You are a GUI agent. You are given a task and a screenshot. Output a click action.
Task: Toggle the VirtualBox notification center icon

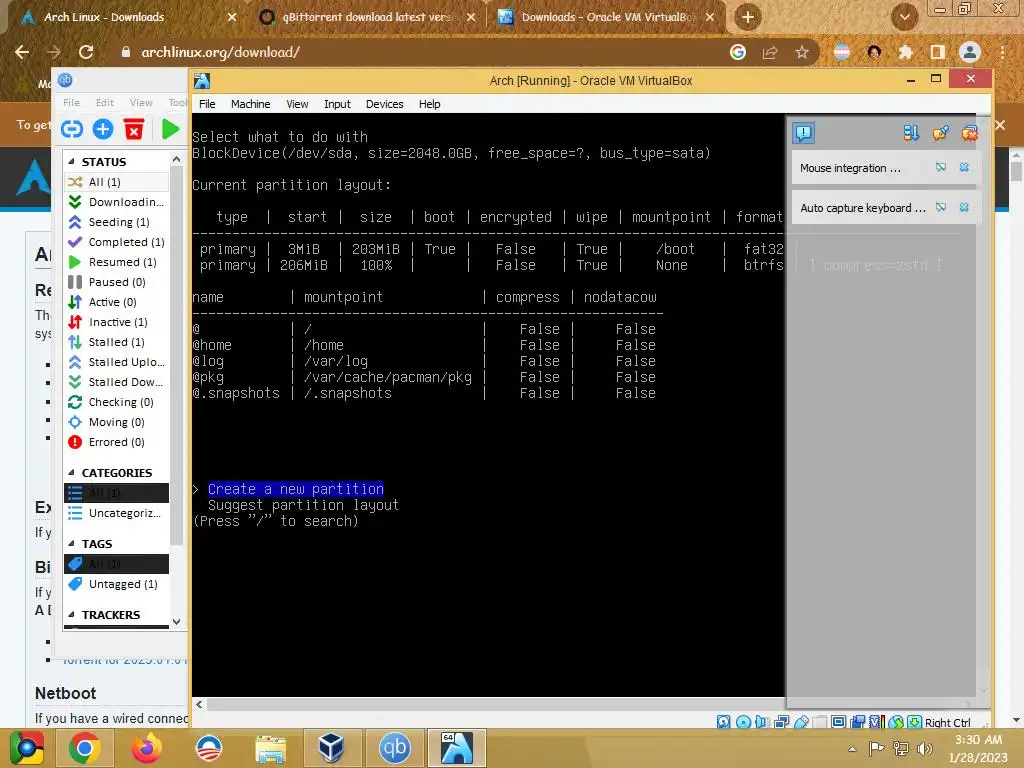point(803,133)
